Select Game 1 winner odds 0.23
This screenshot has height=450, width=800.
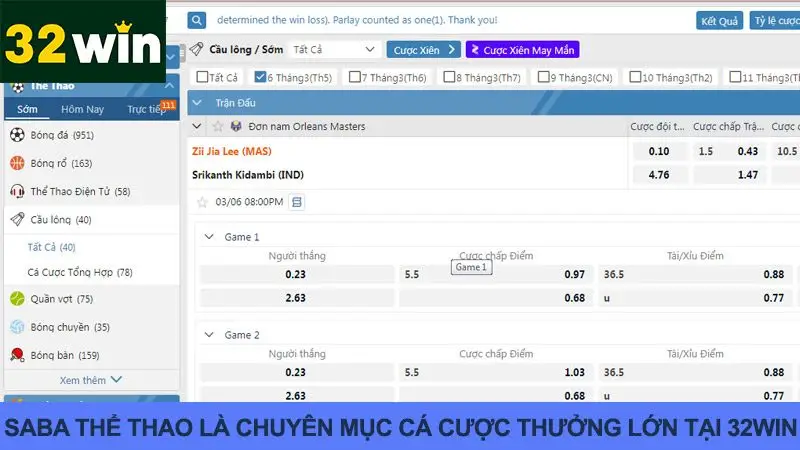(297, 274)
